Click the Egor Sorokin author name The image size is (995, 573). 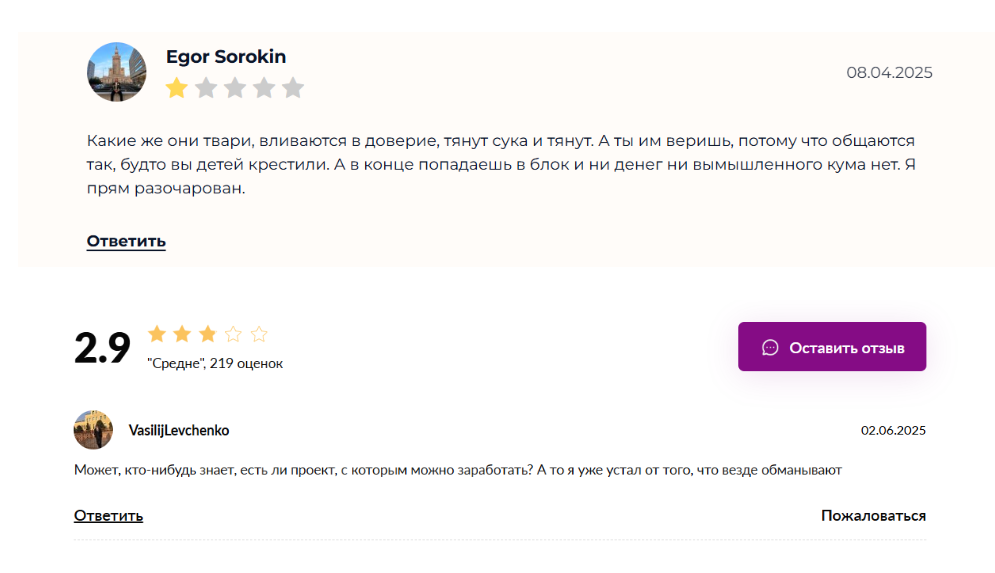(x=226, y=57)
